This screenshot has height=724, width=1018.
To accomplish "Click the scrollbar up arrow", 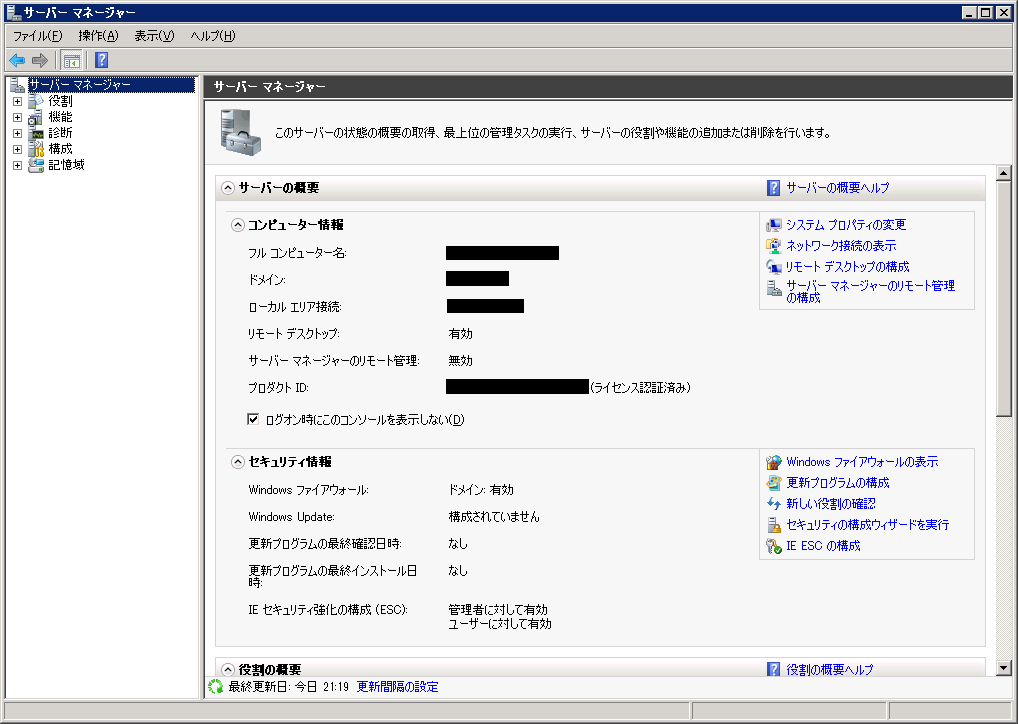I will [1004, 173].
